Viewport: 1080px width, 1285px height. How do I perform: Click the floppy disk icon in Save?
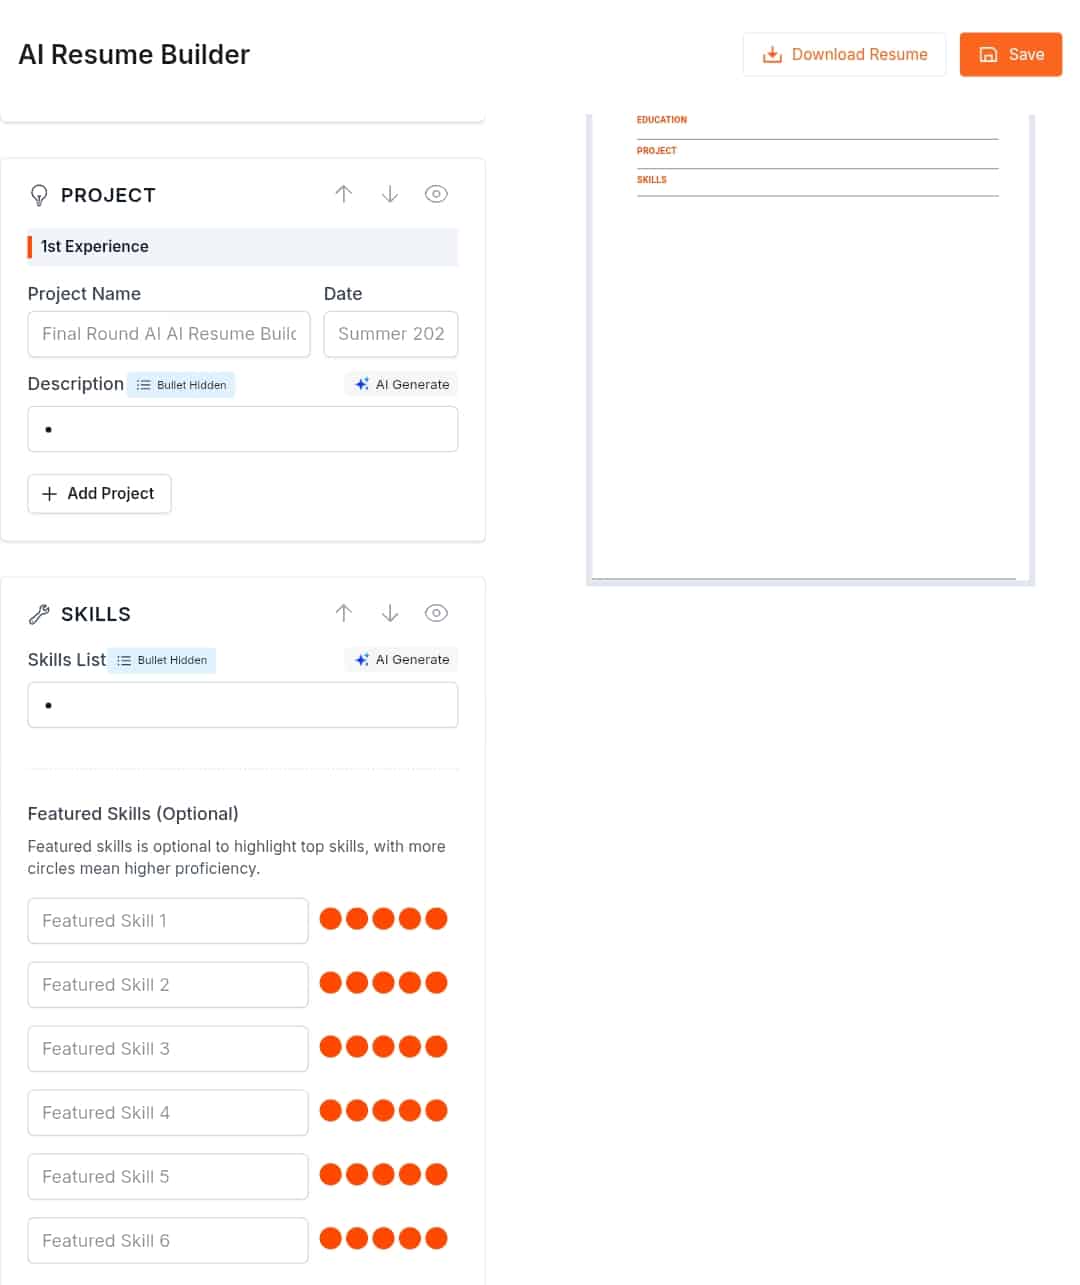tap(988, 55)
